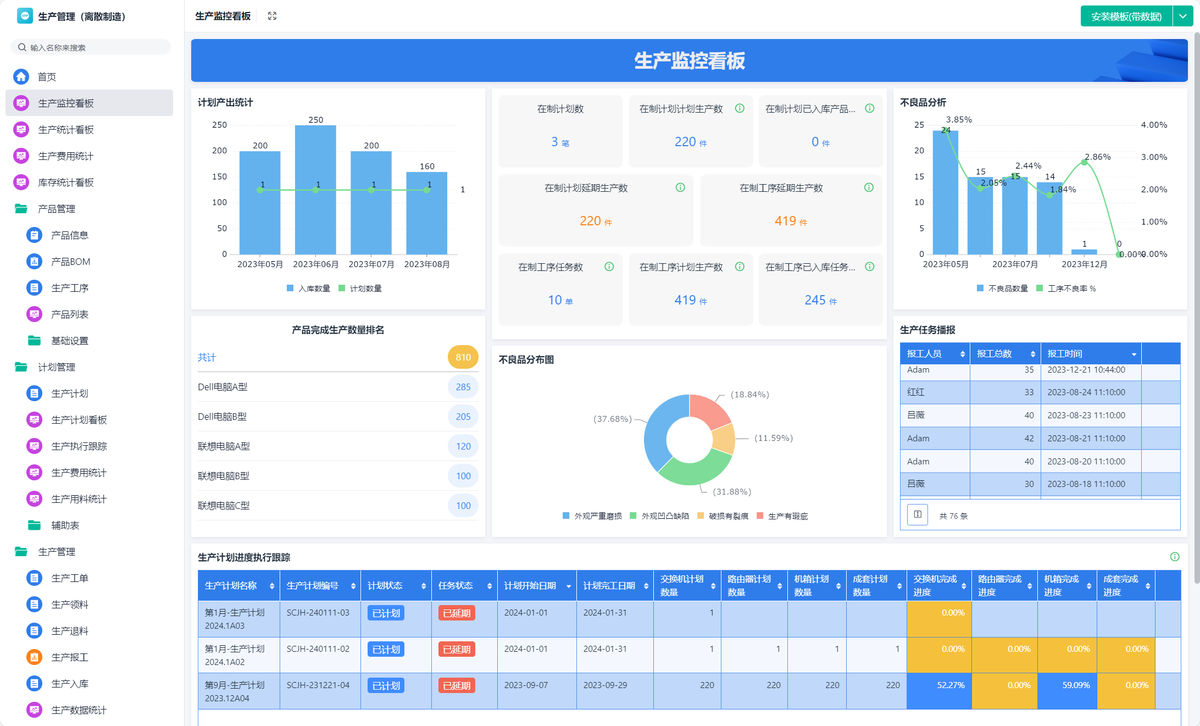Image resolution: width=1200 pixels, height=726 pixels.
Task: Open 生产统计看板 in the sidebar
Action: click(66, 129)
